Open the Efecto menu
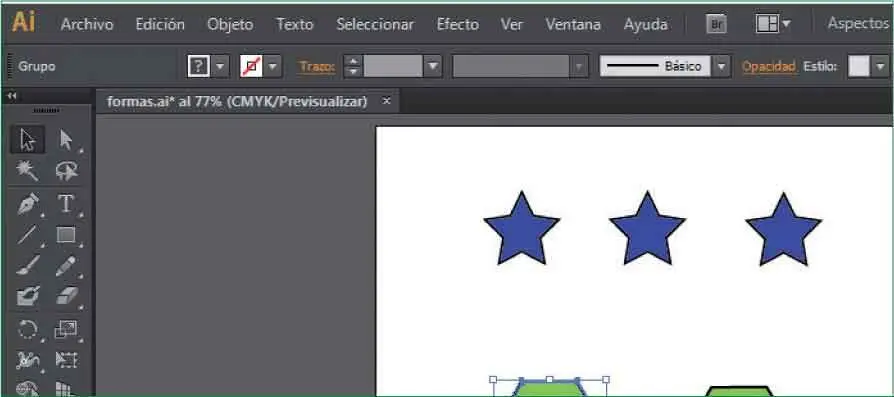Viewport: 894px width, 397px height. pyautogui.click(x=457, y=25)
